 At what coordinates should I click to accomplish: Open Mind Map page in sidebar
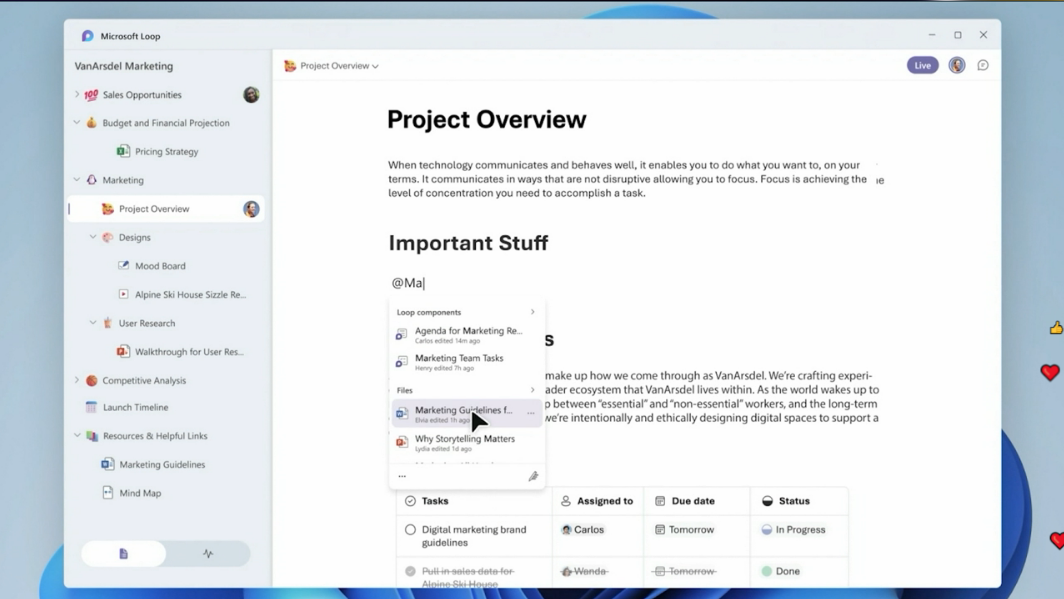tap(140, 493)
